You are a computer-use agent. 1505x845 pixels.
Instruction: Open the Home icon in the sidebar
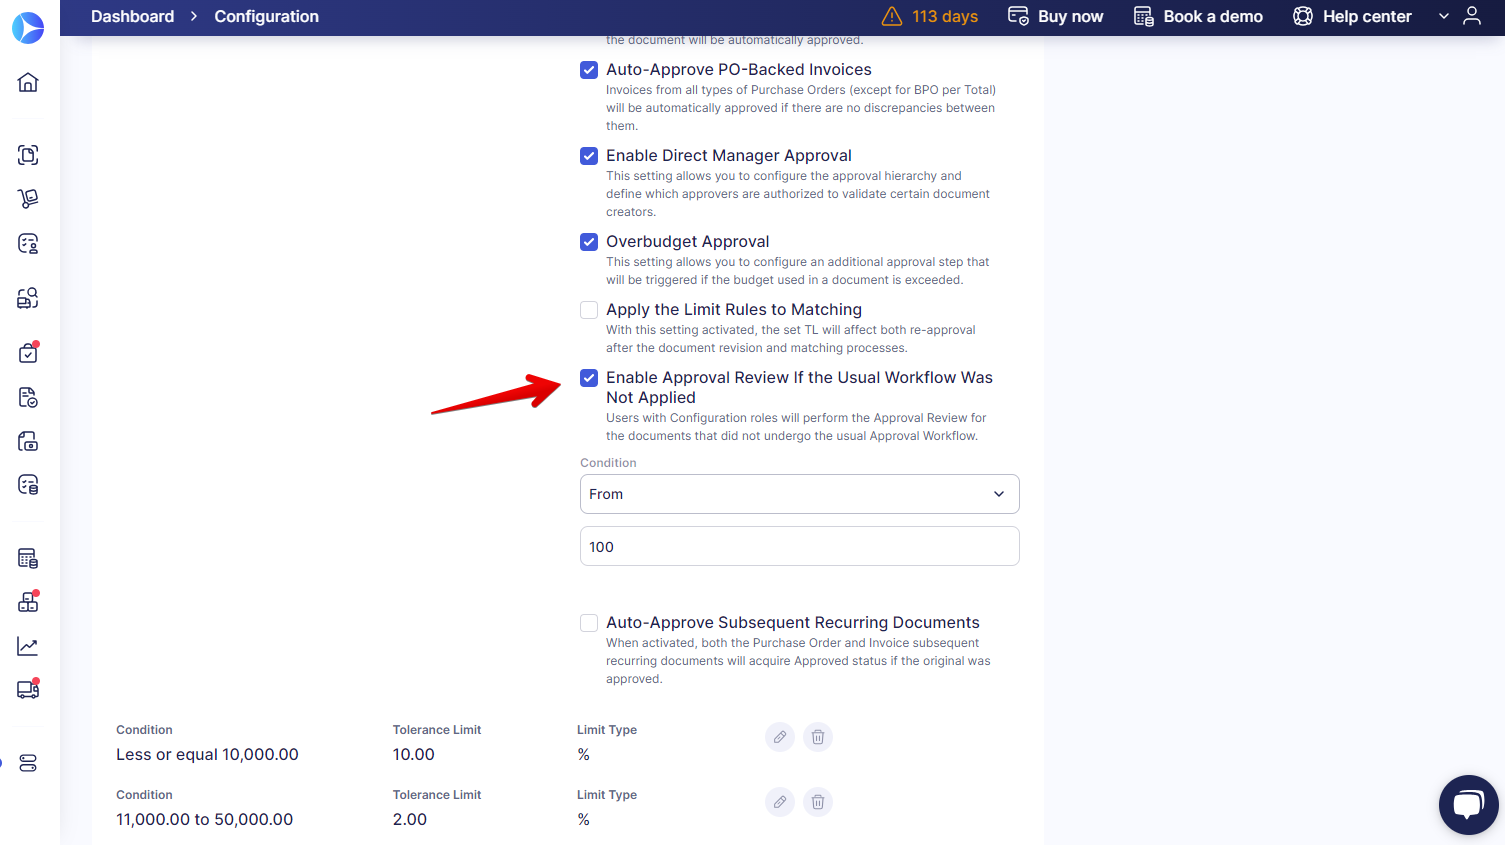28,82
